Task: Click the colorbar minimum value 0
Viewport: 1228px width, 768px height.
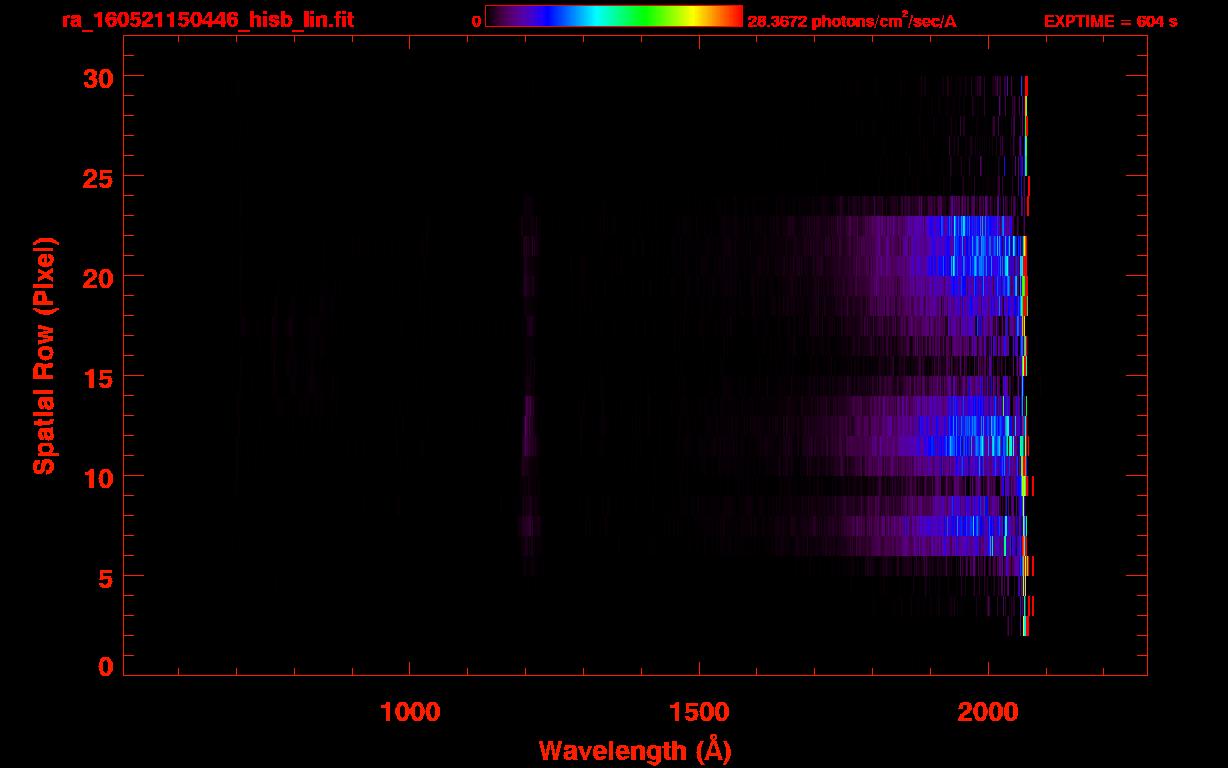Action: pyautogui.click(x=477, y=21)
